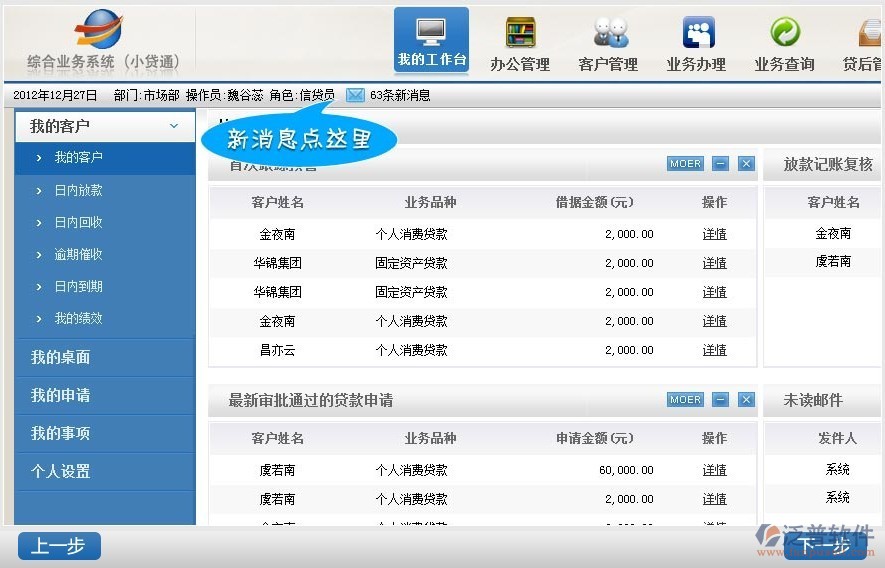The height and width of the screenshot is (568, 885).
Task: Click 上一步 previous step button
Action: point(59,546)
